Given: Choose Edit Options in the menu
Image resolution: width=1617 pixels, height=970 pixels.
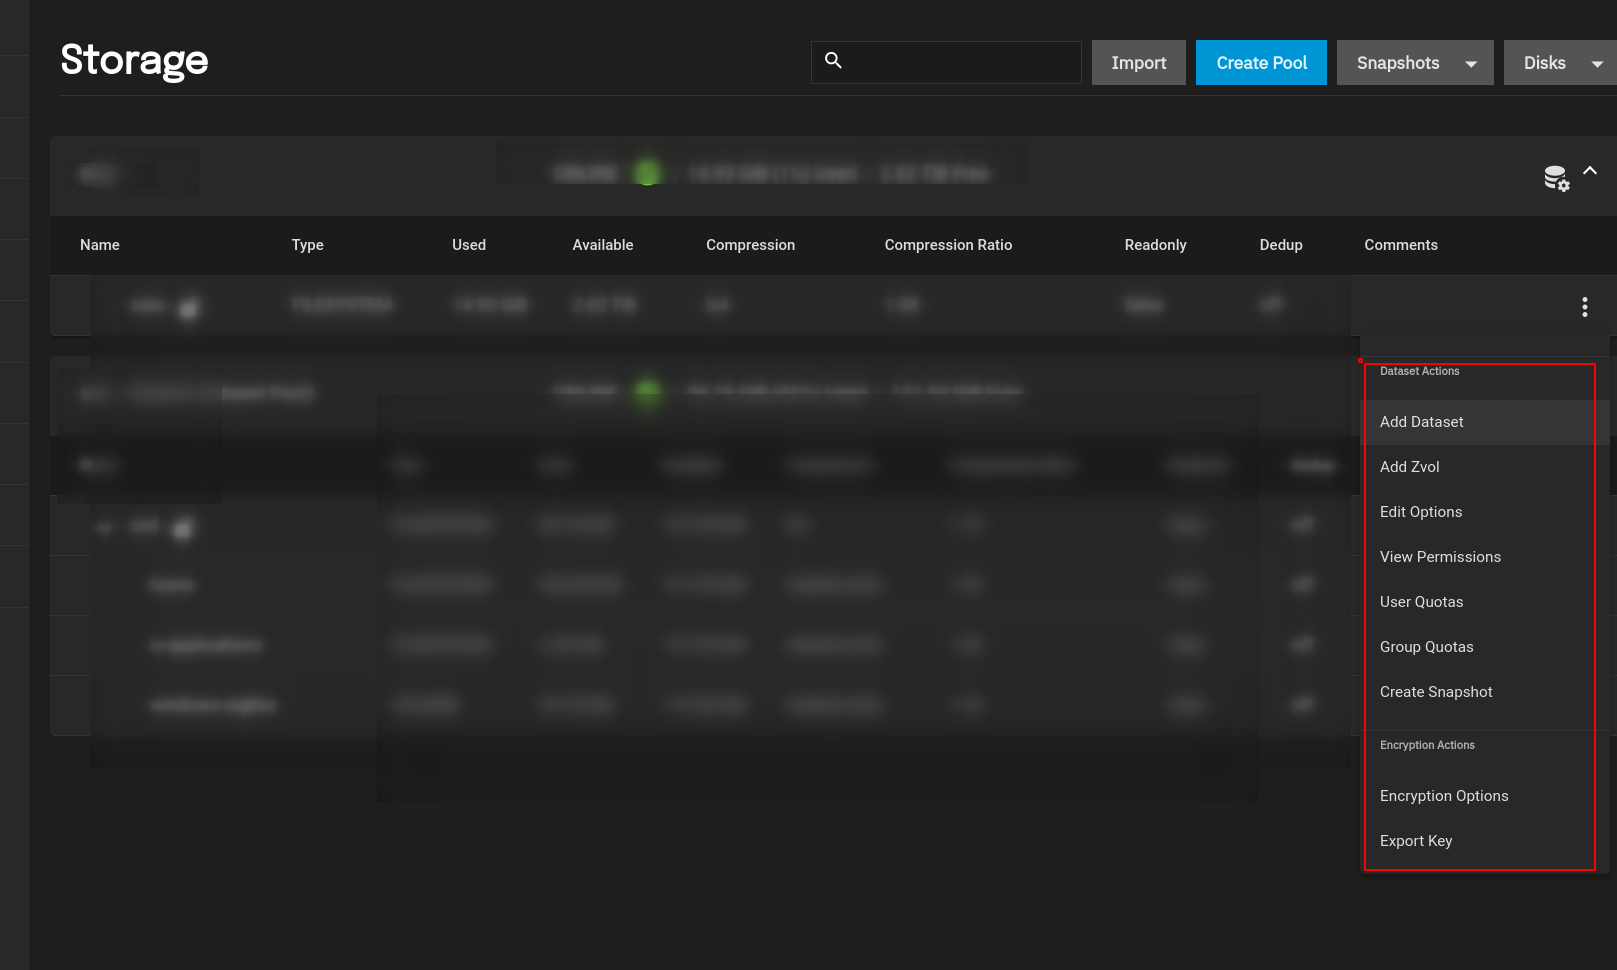Looking at the screenshot, I should pyautogui.click(x=1485, y=512).
